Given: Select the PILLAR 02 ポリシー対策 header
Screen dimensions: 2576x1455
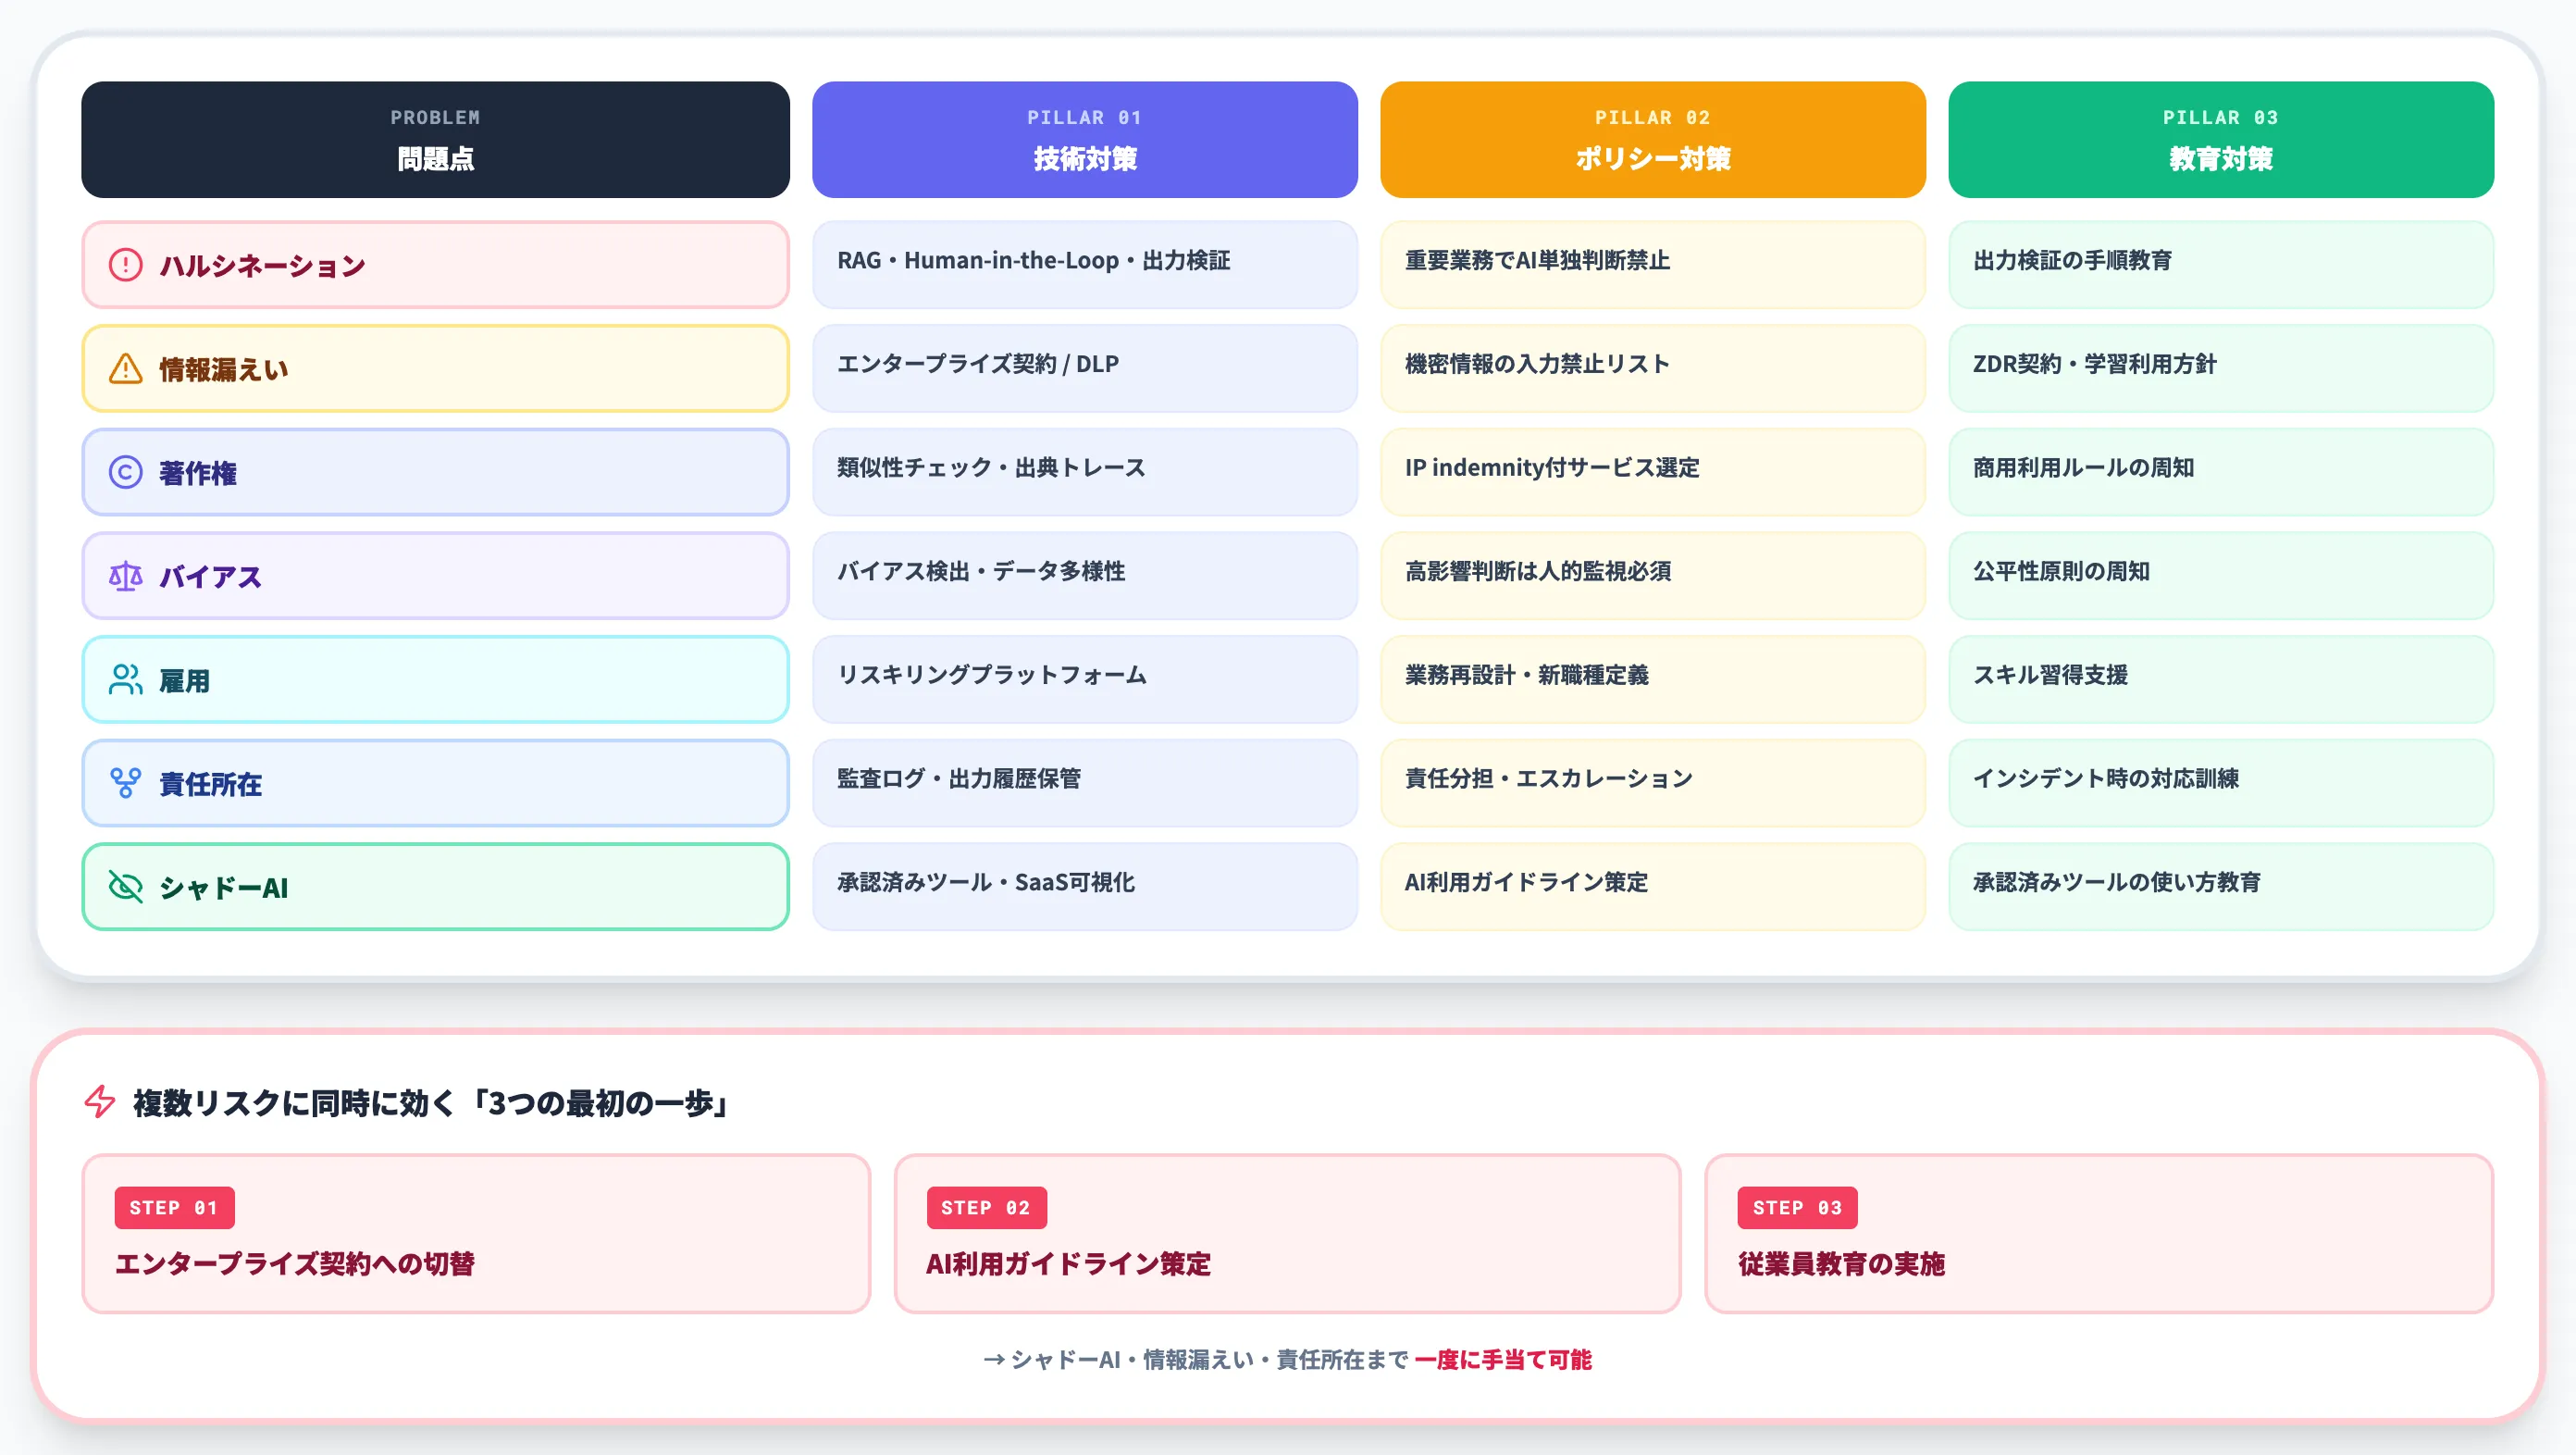Looking at the screenshot, I should click(1653, 140).
